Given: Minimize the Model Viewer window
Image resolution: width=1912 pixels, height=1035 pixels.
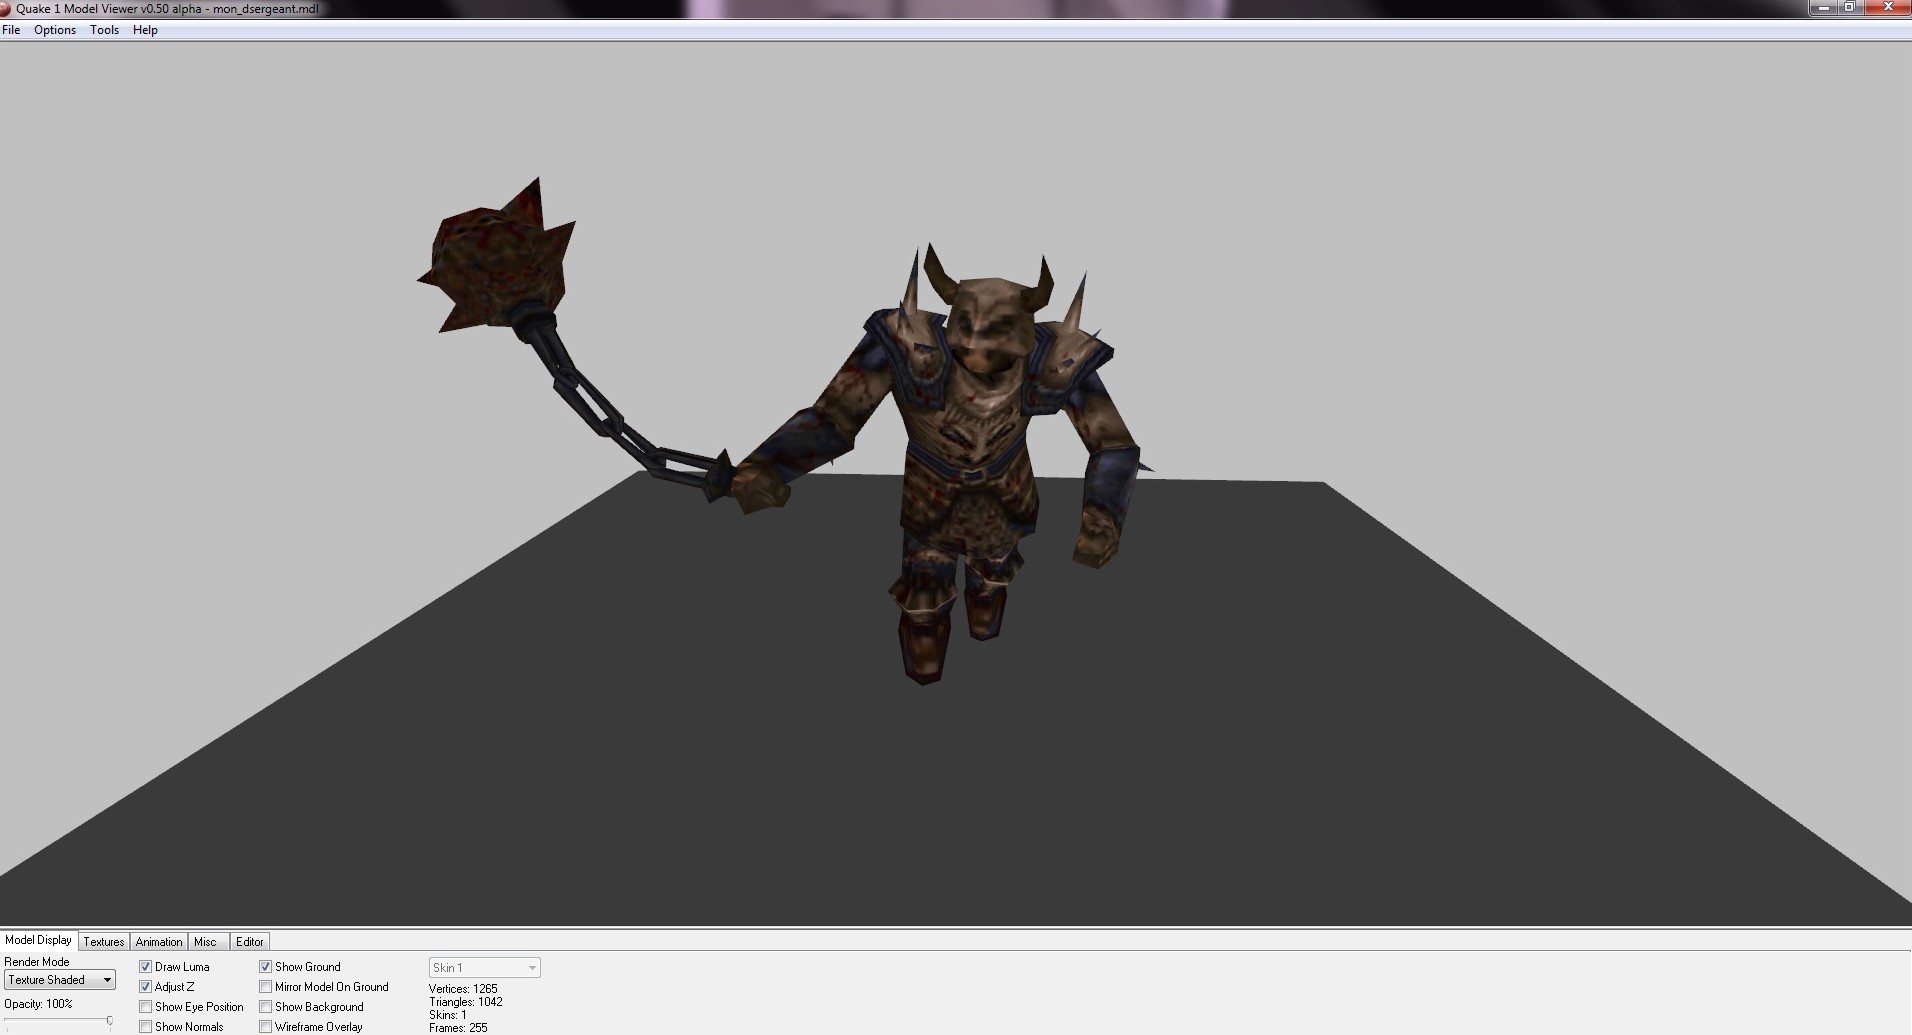Looking at the screenshot, I should [x=1826, y=7].
